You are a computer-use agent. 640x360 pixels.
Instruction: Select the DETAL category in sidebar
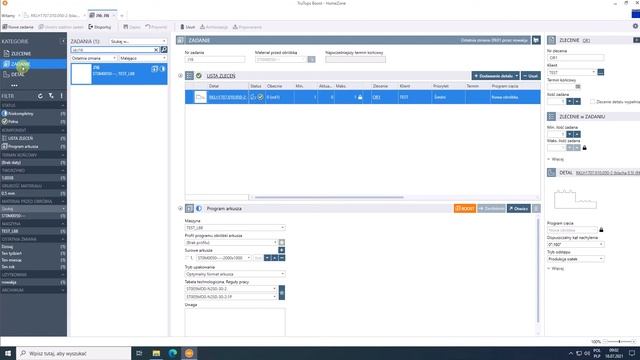point(33,75)
